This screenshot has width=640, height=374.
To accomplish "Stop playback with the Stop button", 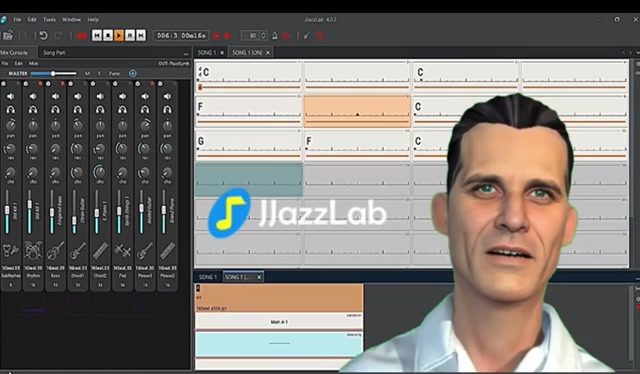I will point(108,36).
